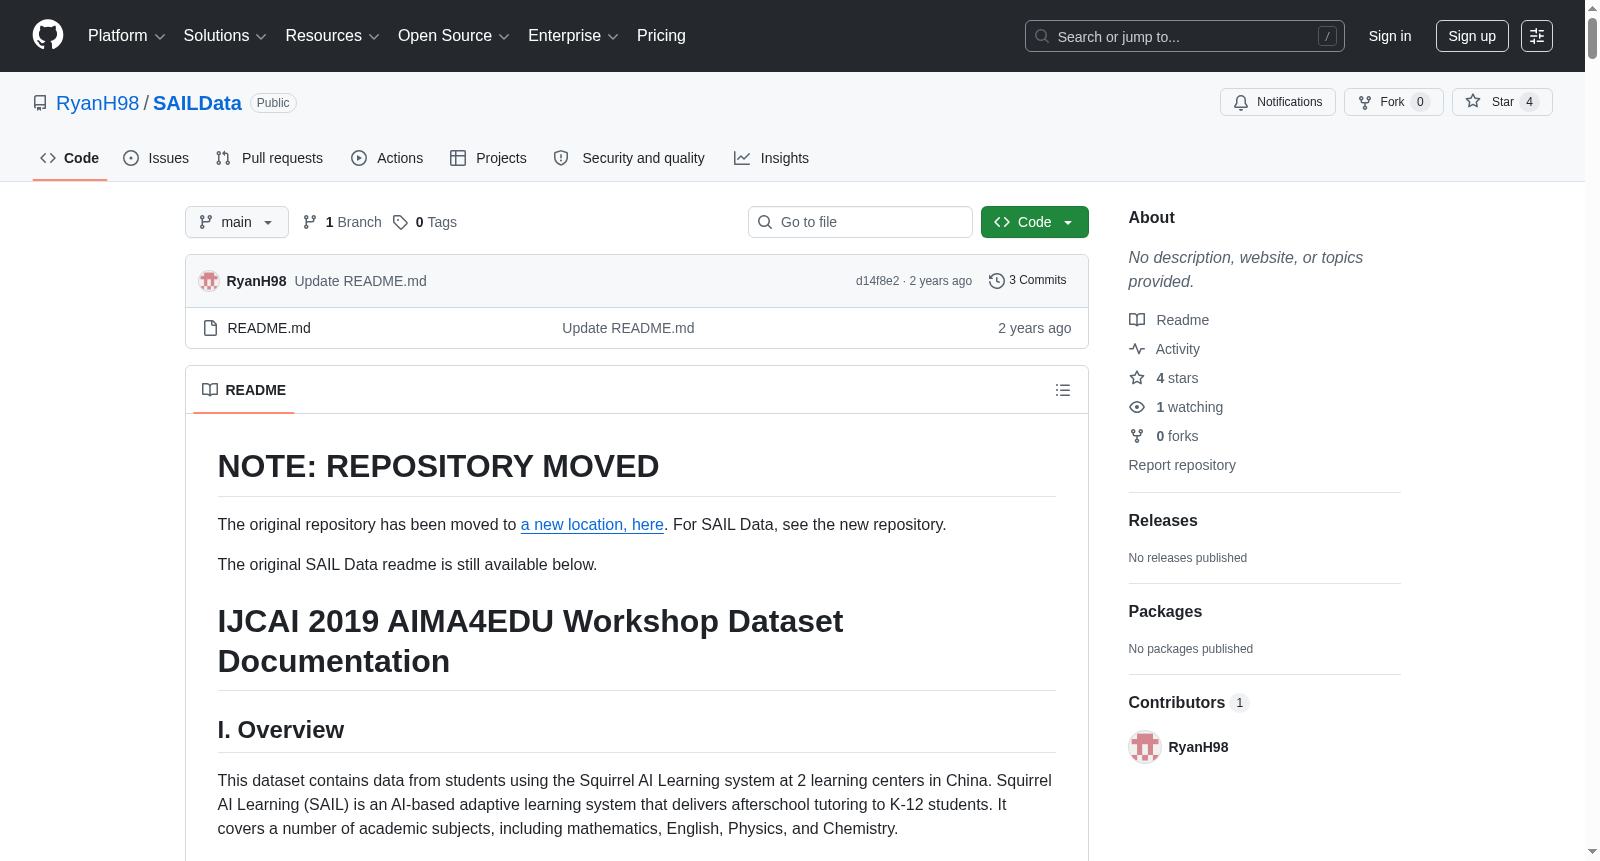The height and width of the screenshot is (861, 1600).
Task: Click the GitHub logo icon
Action: pos(48,35)
